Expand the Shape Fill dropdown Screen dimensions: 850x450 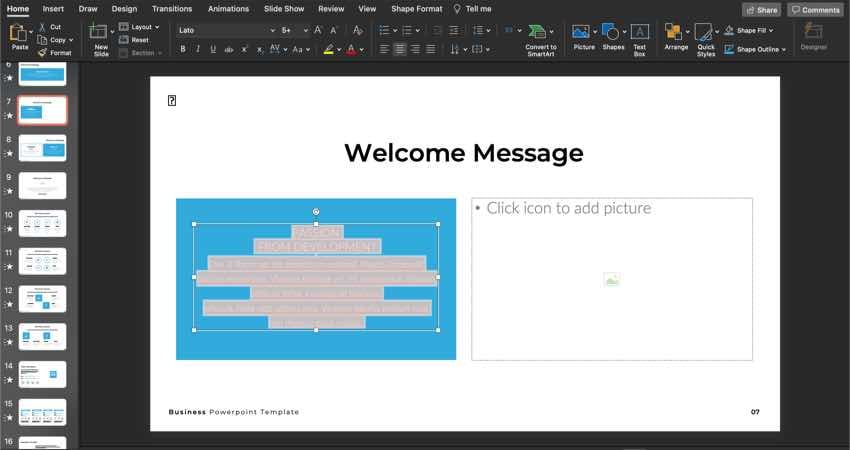[x=759, y=30]
